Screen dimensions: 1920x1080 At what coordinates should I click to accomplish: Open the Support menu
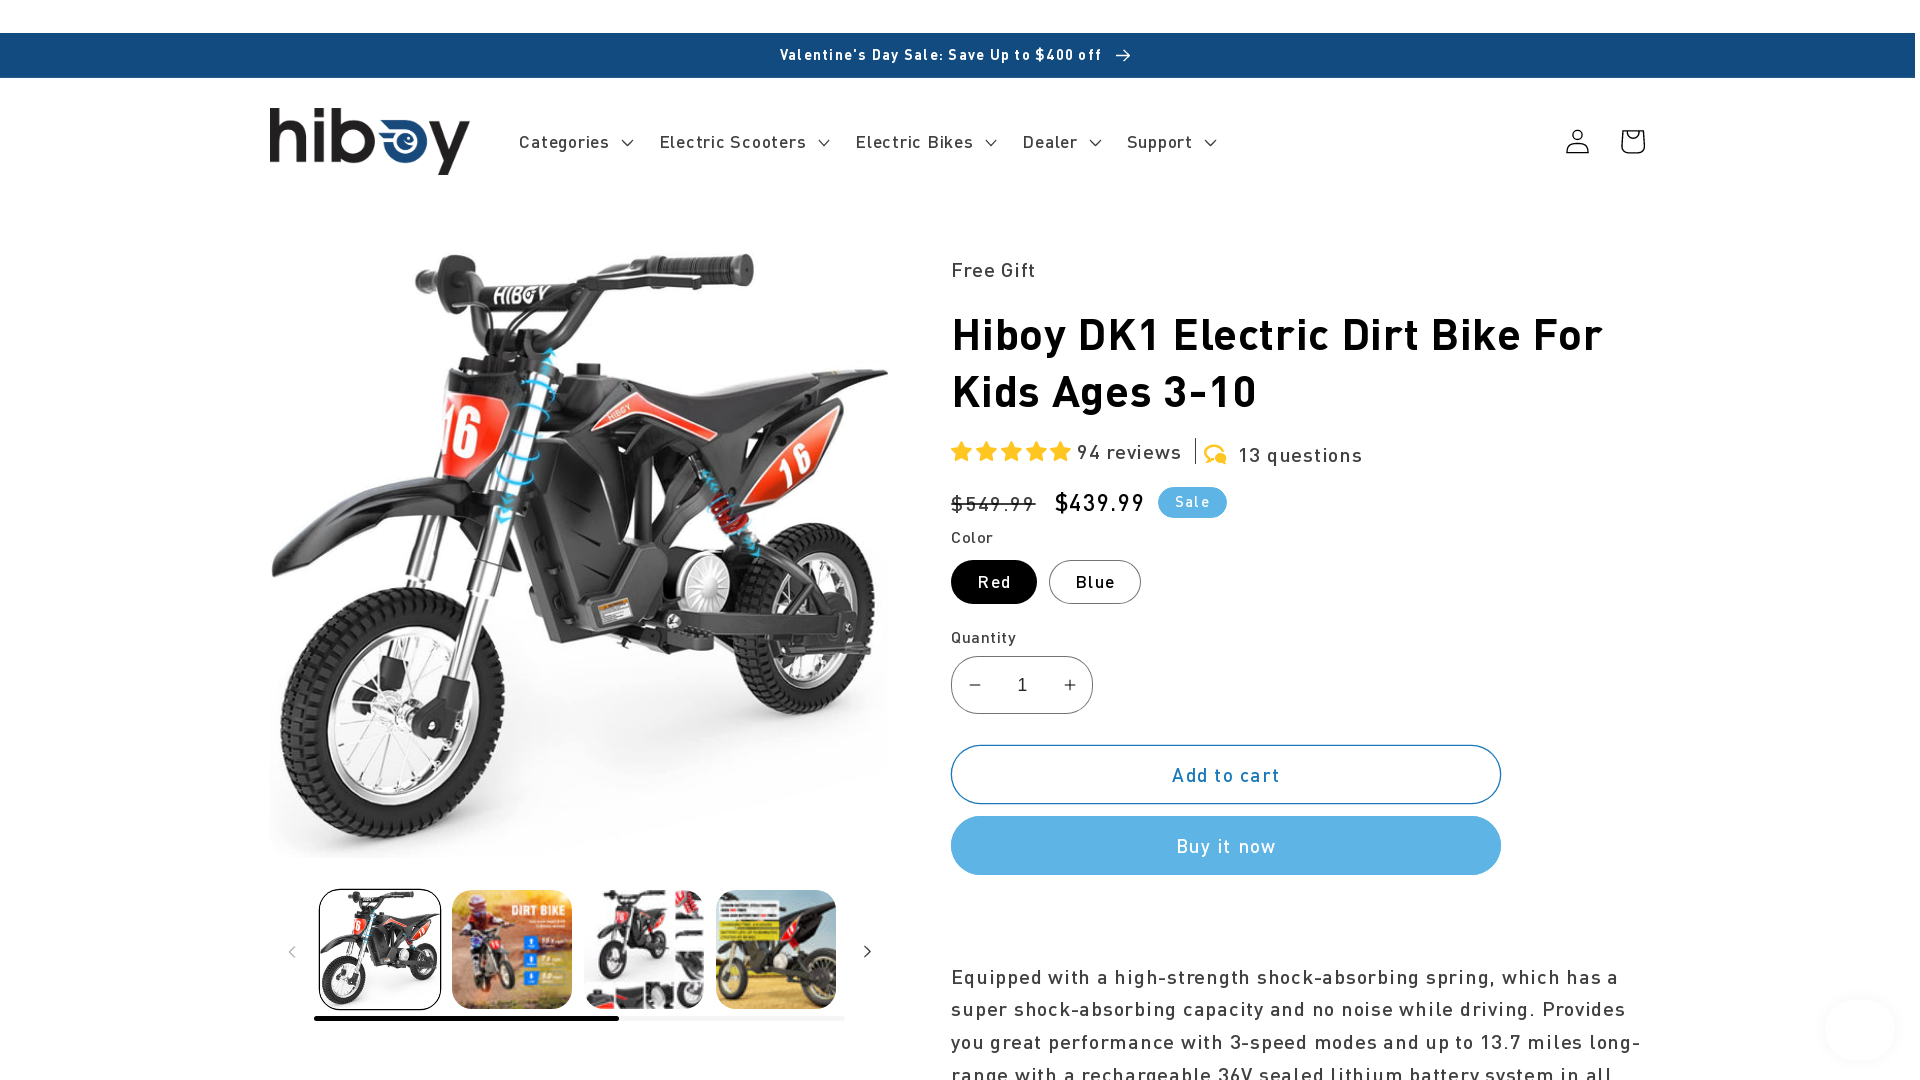tap(1171, 142)
